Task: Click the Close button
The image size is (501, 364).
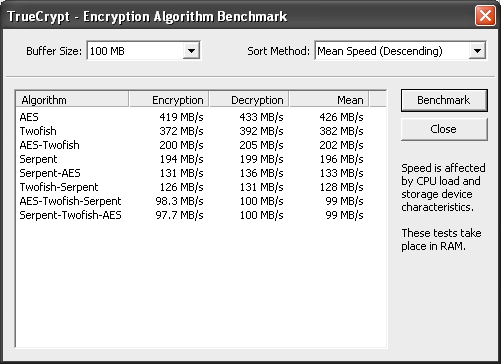Action: [x=444, y=129]
